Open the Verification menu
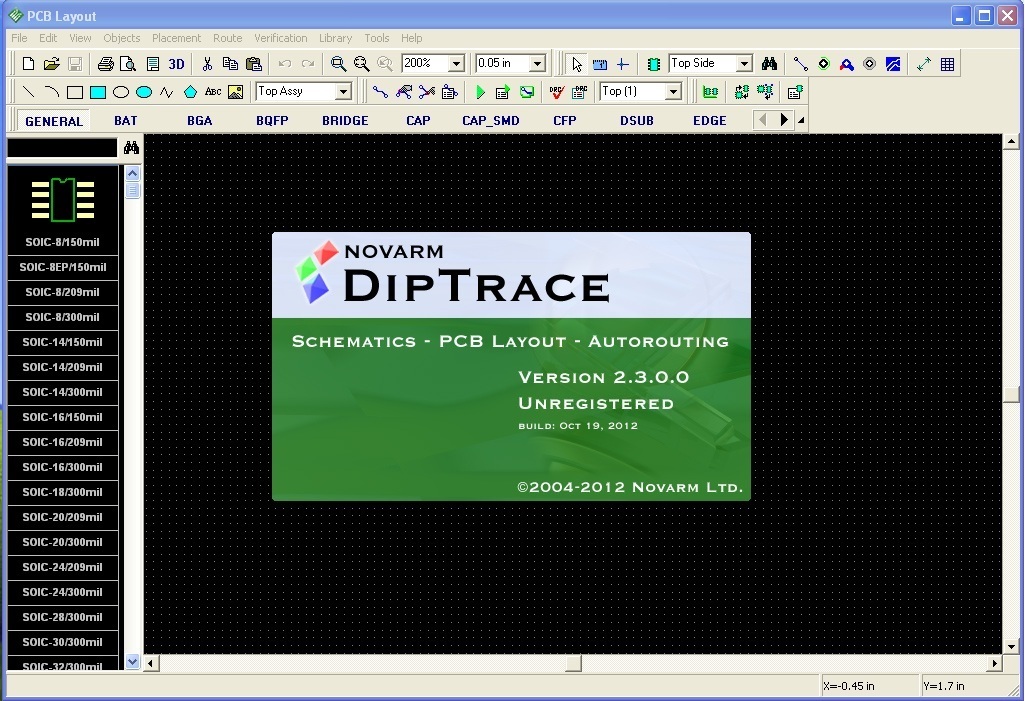This screenshot has width=1025, height=701. coord(280,38)
